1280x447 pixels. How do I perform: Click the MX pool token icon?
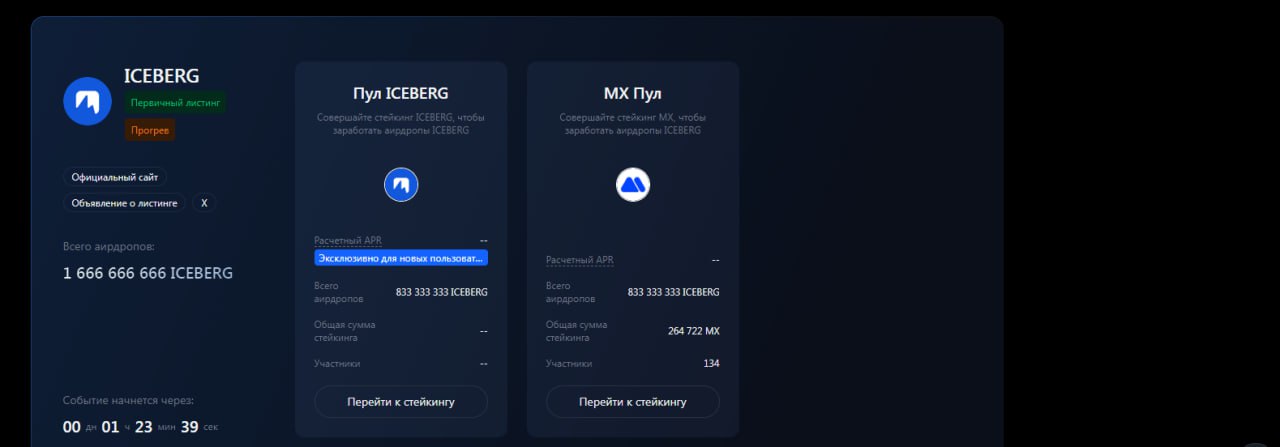pyautogui.click(x=633, y=185)
